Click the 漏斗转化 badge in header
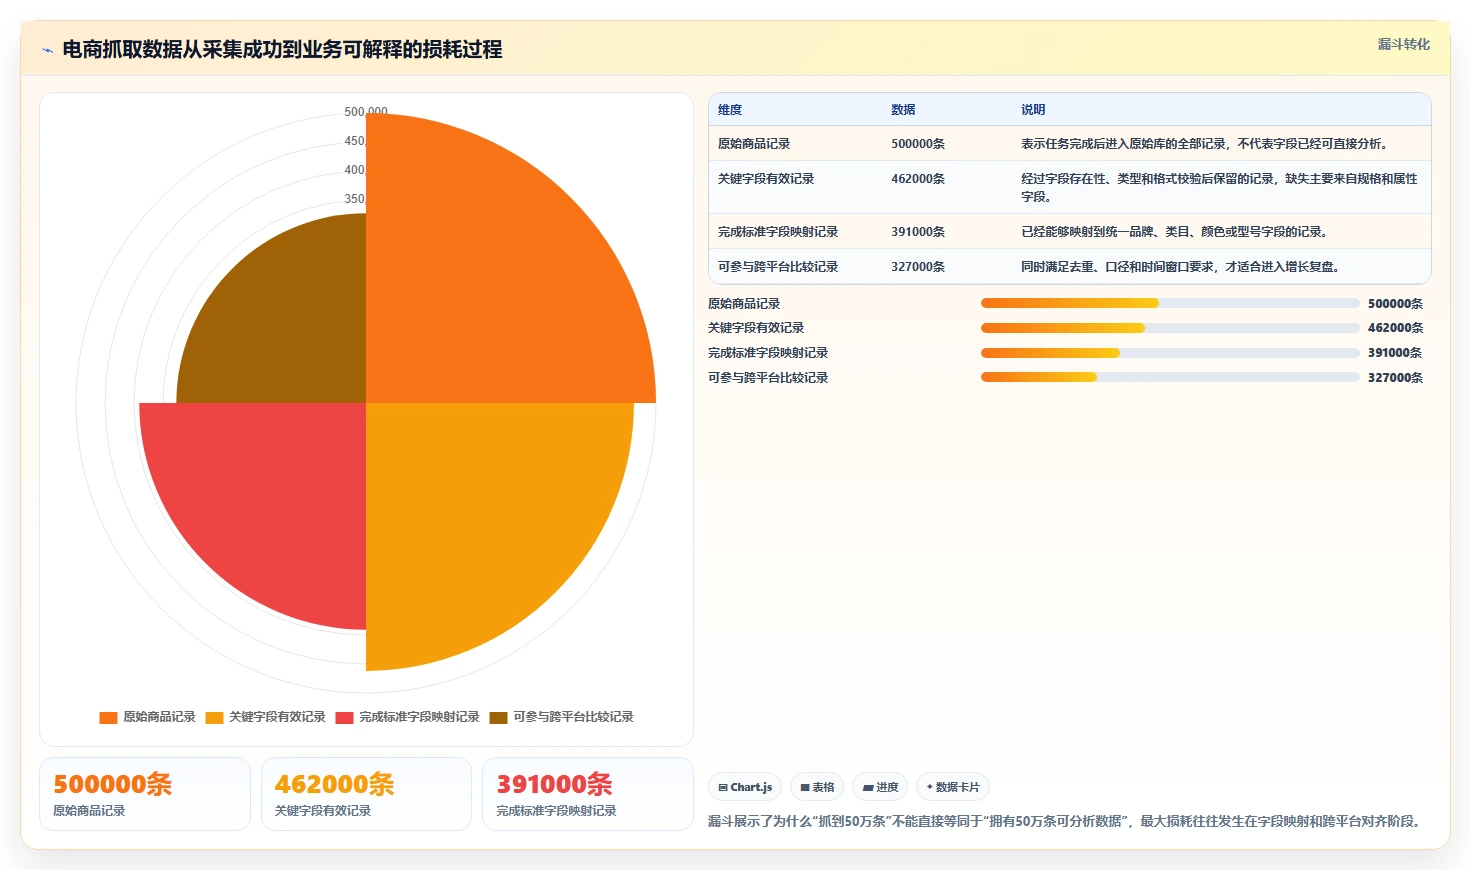The image size is (1471, 870). pyautogui.click(x=1403, y=44)
